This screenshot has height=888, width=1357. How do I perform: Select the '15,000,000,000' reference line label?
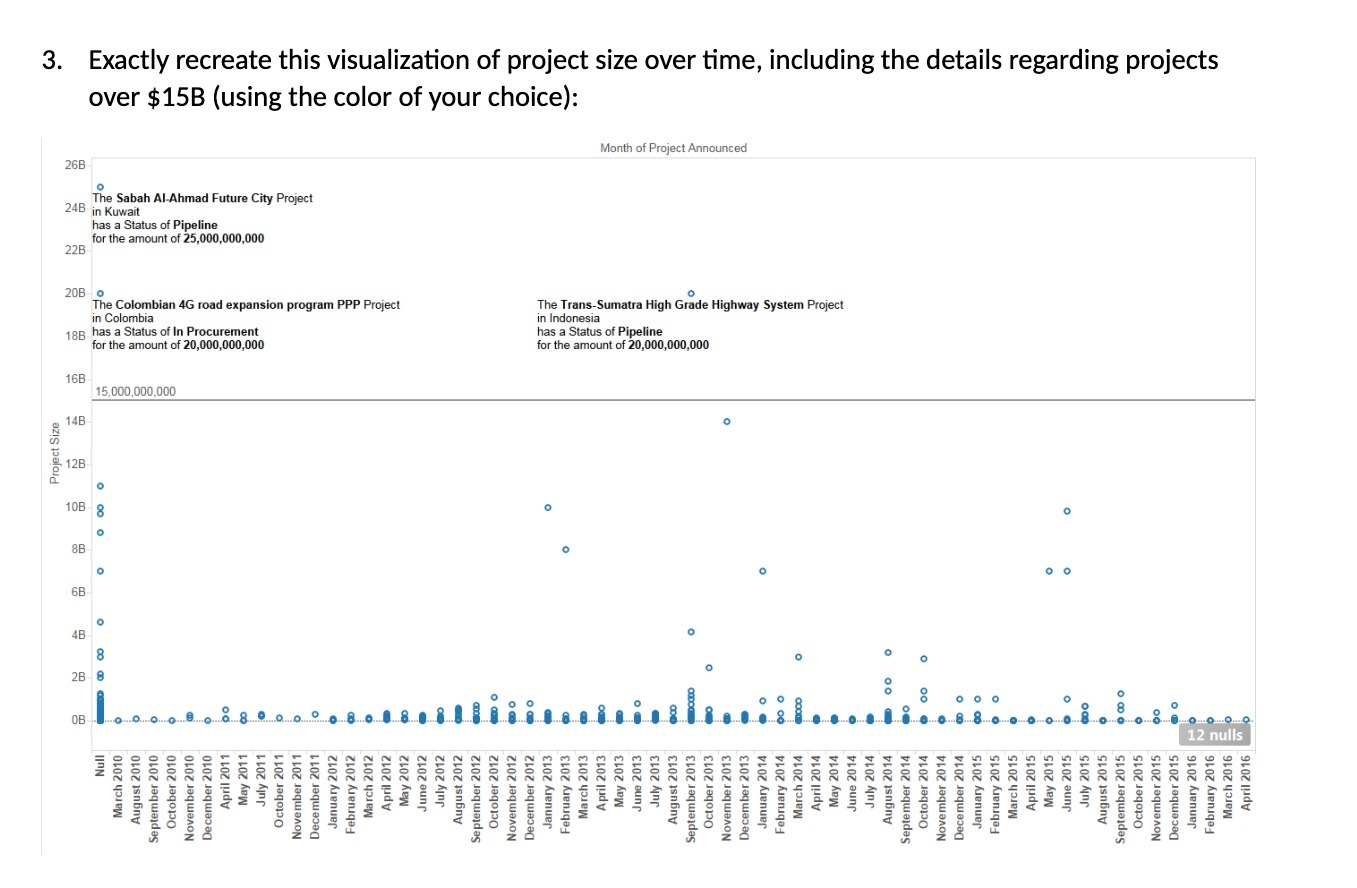pos(135,391)
